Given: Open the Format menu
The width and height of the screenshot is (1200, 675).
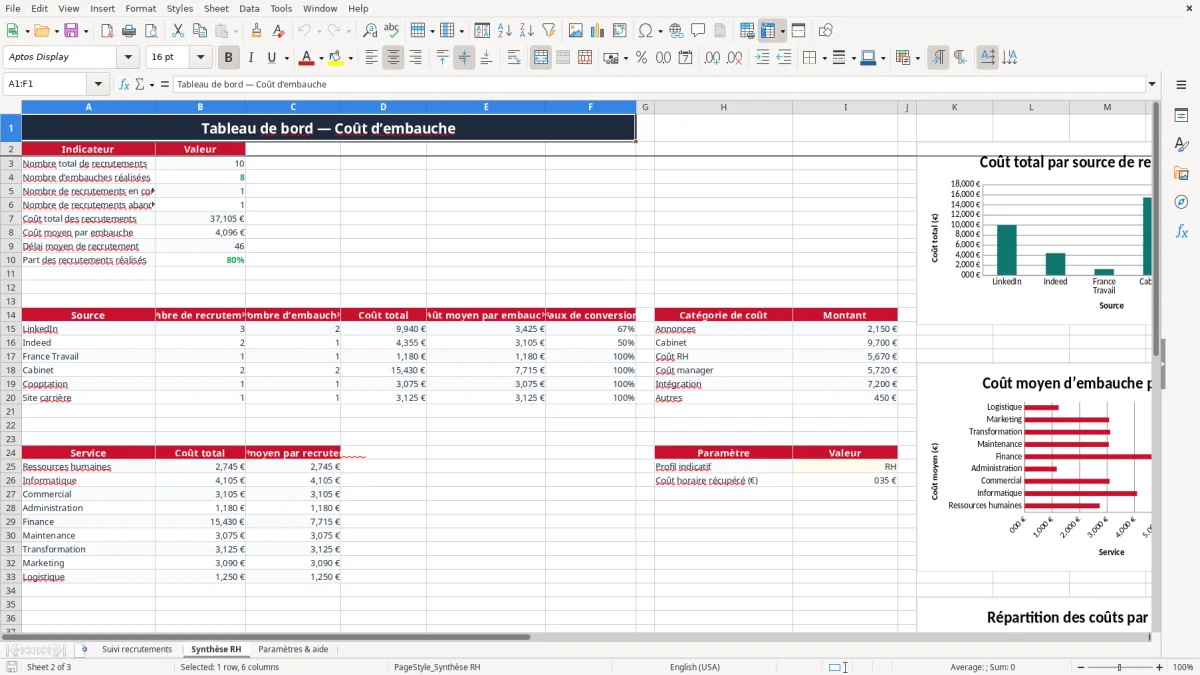Looking at the screenshot, I should pos(141,8).
